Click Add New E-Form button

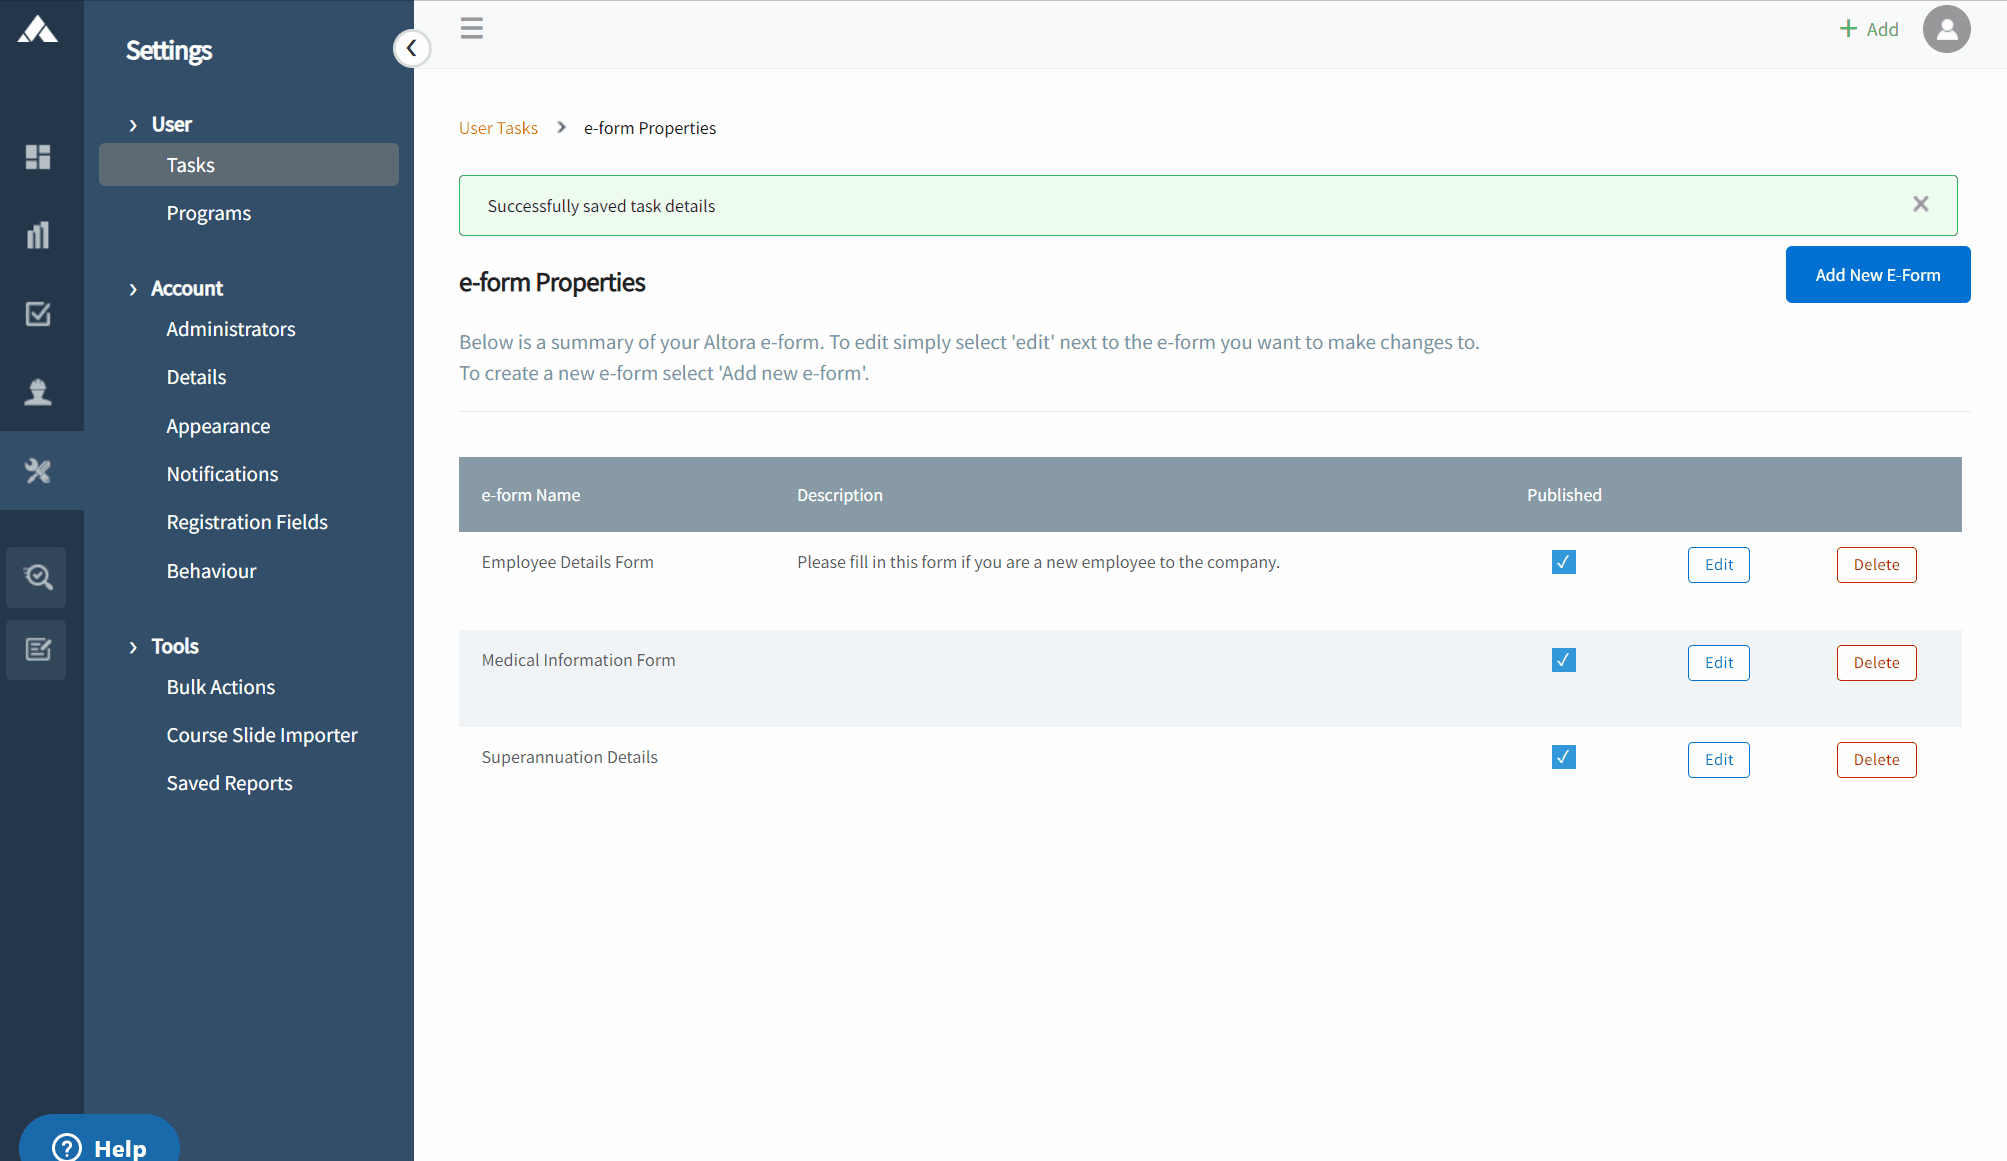click(1877, 275)
